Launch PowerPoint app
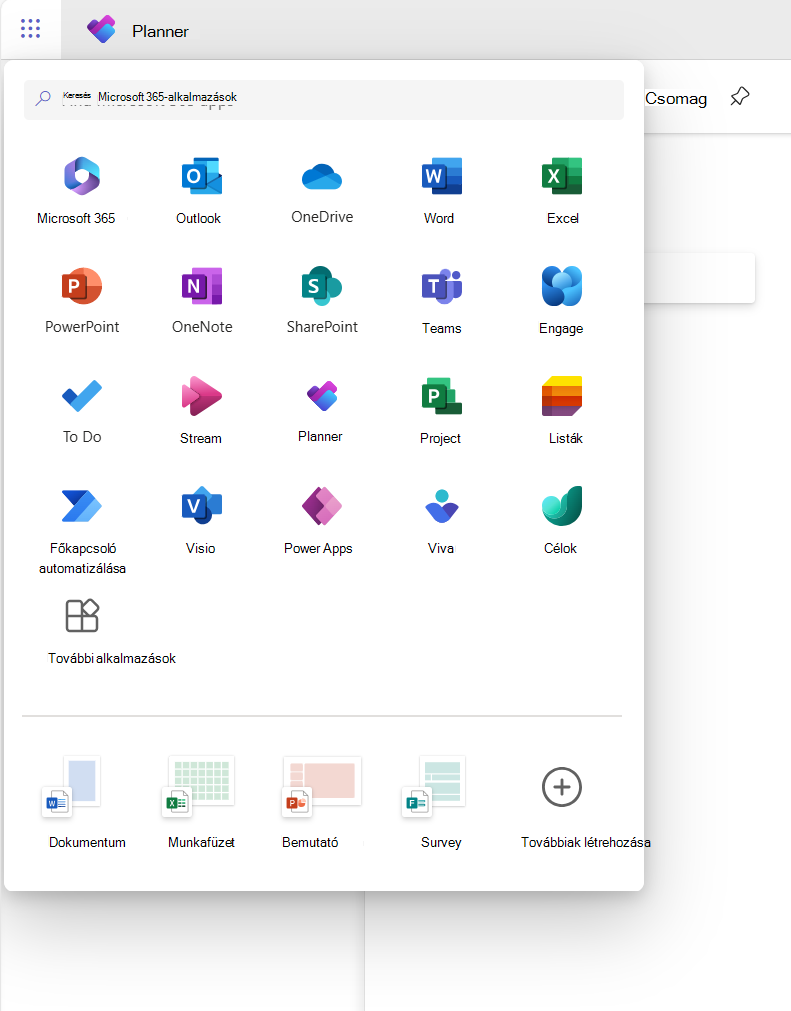Viewport: 791px width, 1011px height. [82, 300]
